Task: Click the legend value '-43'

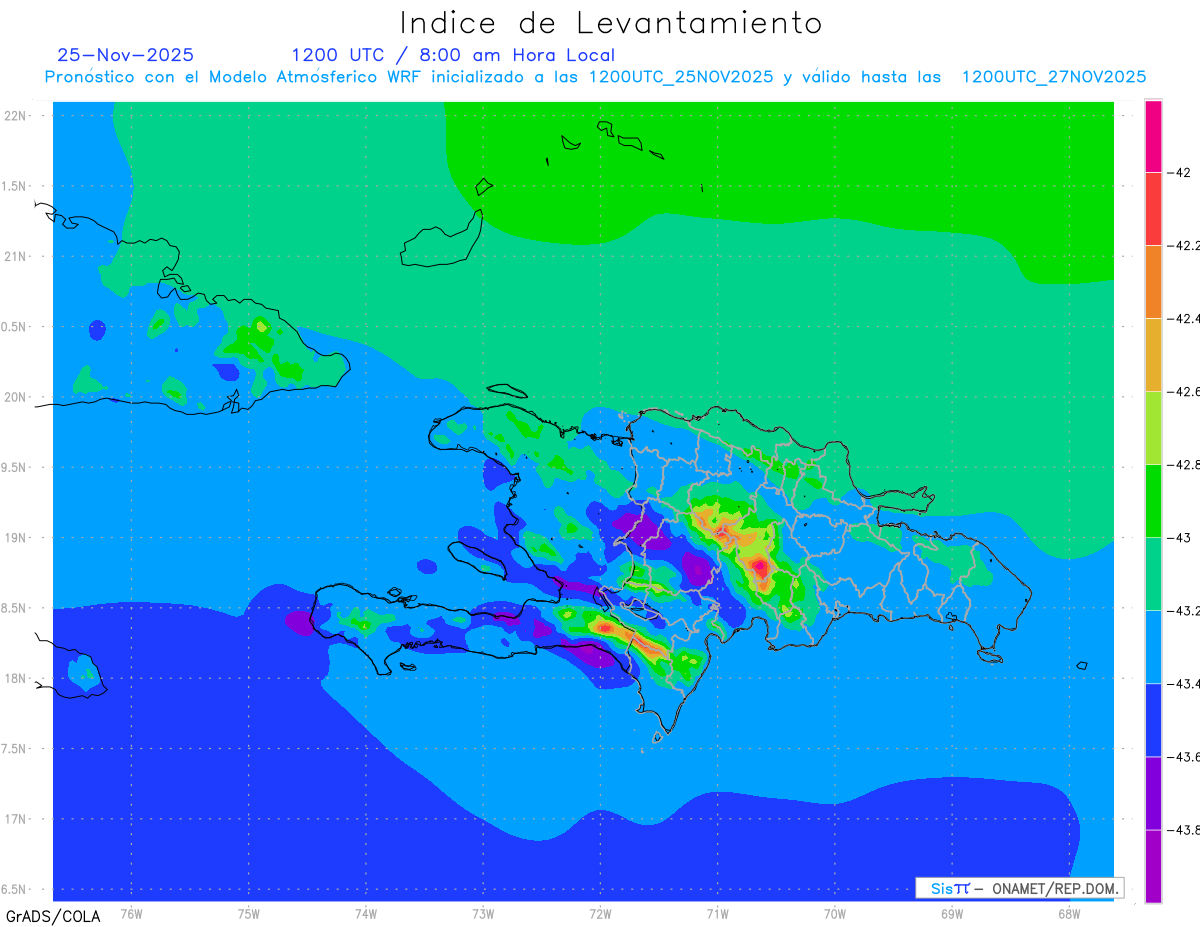Action: coord(1181,537)
